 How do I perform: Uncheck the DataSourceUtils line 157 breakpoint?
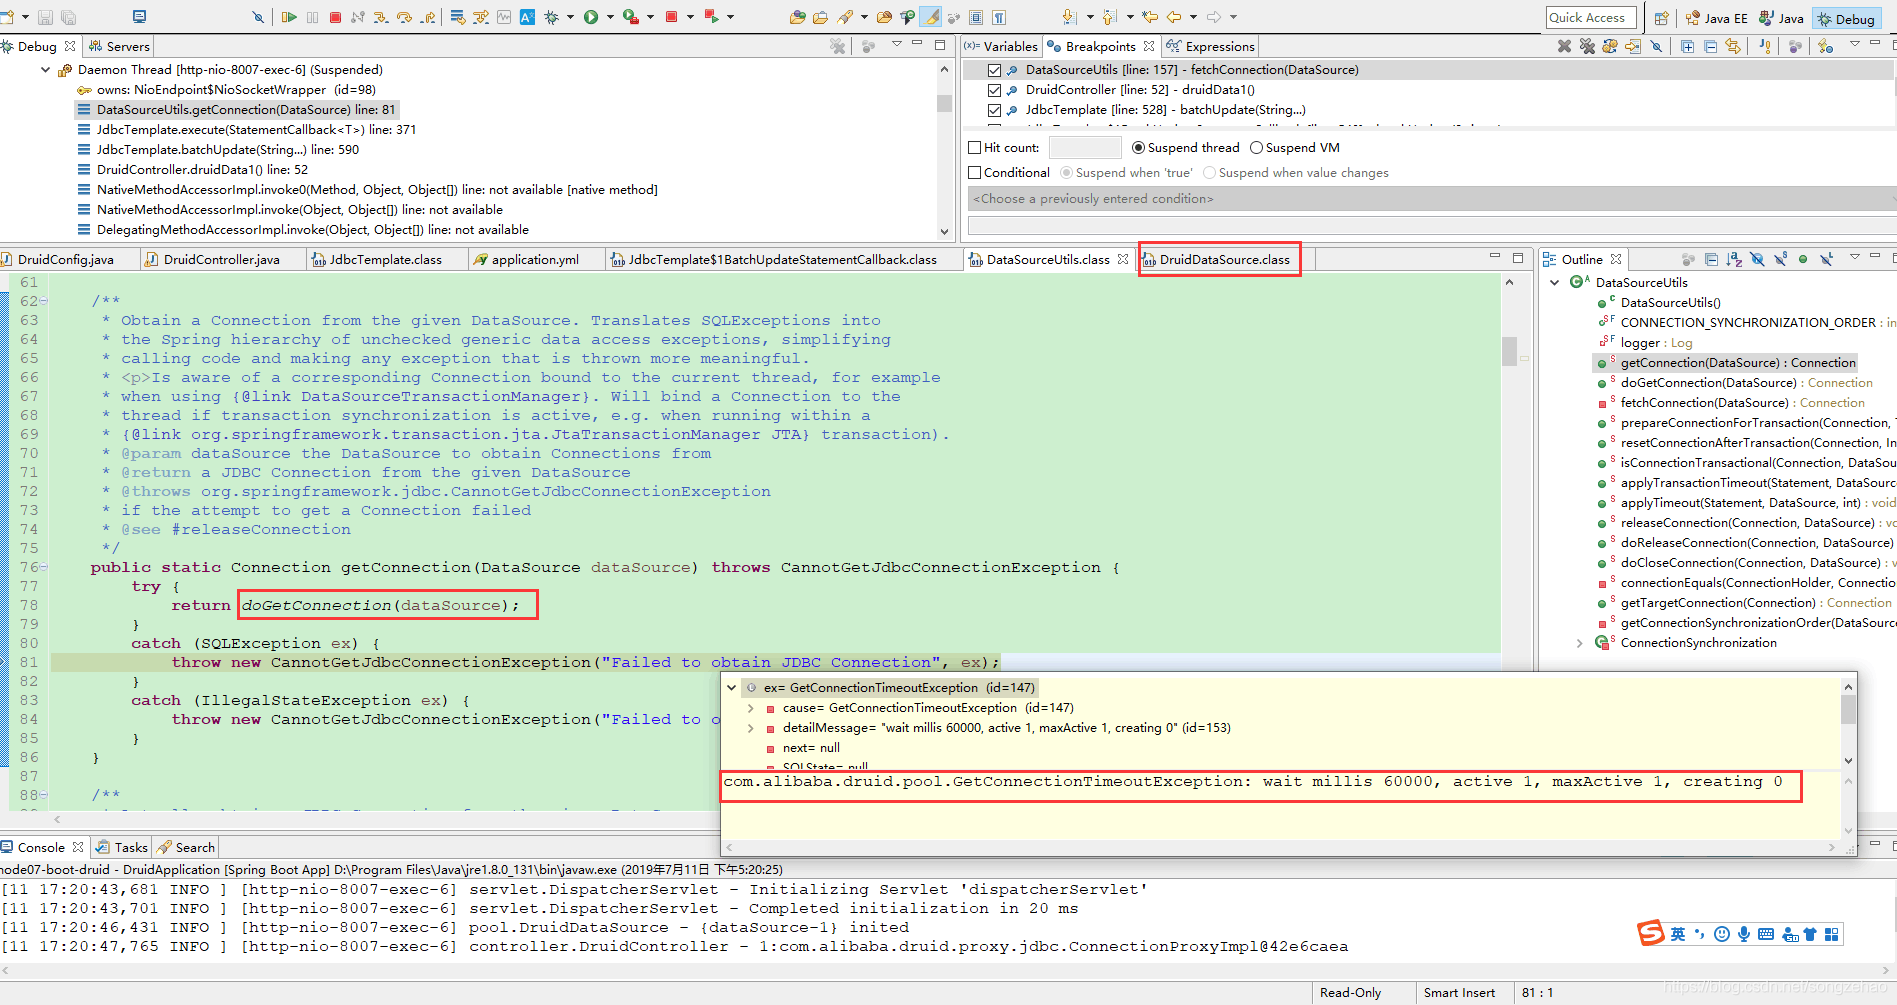pyautogui.click(x=994, y=70)
